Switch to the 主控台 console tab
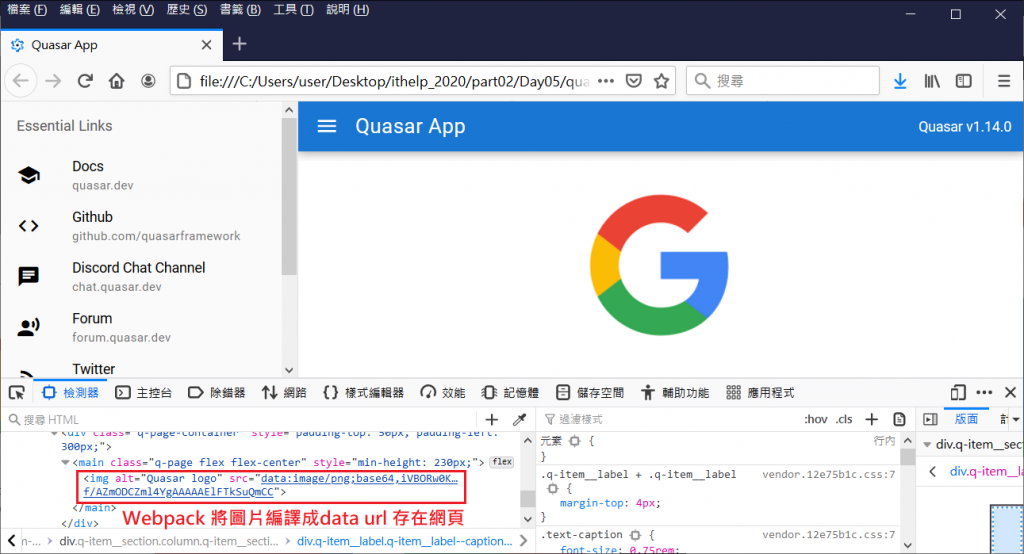The width and height of the screenshot is (1024, 554). pyautogui.click(x=143, y=393)
